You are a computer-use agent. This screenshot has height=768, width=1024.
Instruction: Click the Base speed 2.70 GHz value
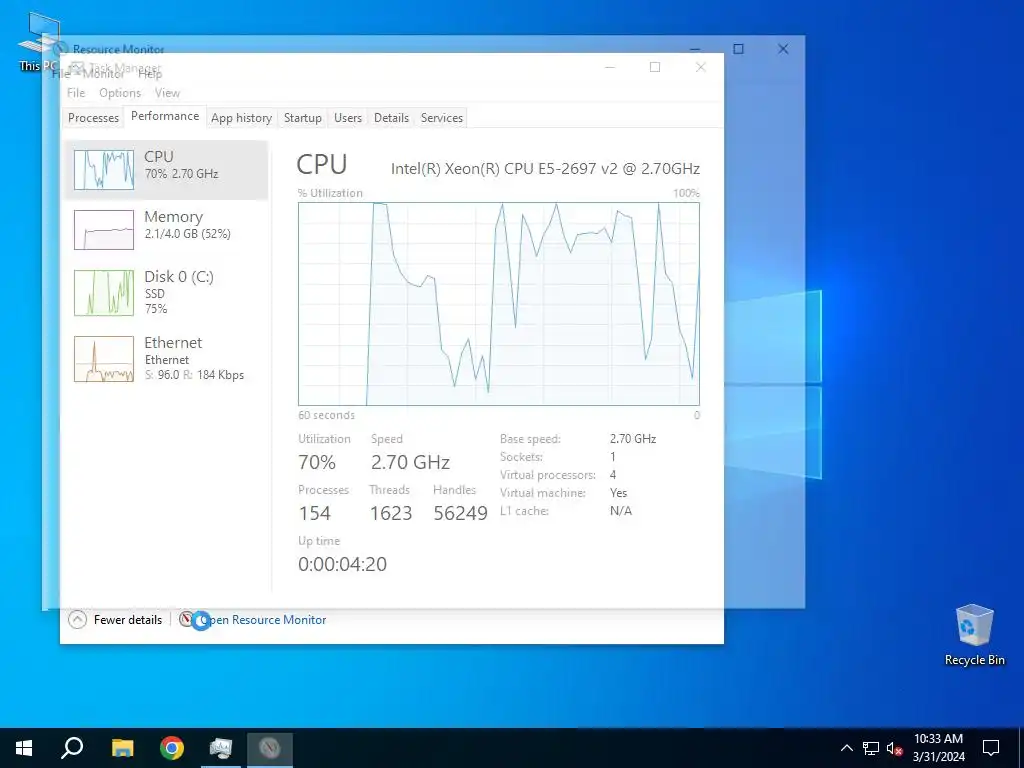pos(633,439)
